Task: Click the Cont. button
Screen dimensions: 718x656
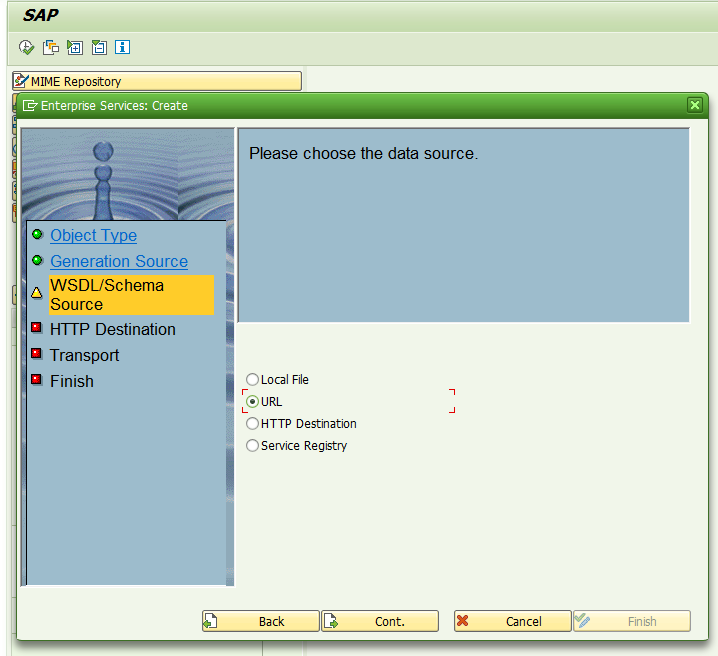Action: (380, 621)
